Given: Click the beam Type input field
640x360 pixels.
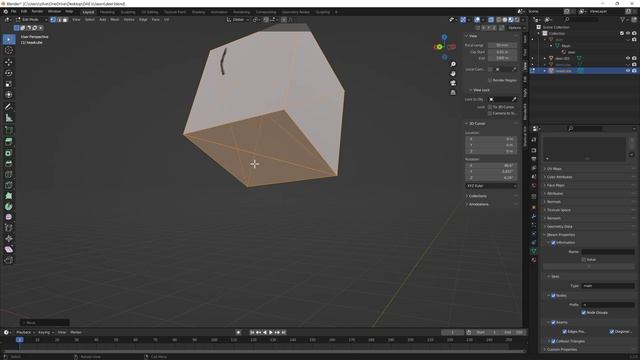Looking at the screenshot, I should click(608, 286).
